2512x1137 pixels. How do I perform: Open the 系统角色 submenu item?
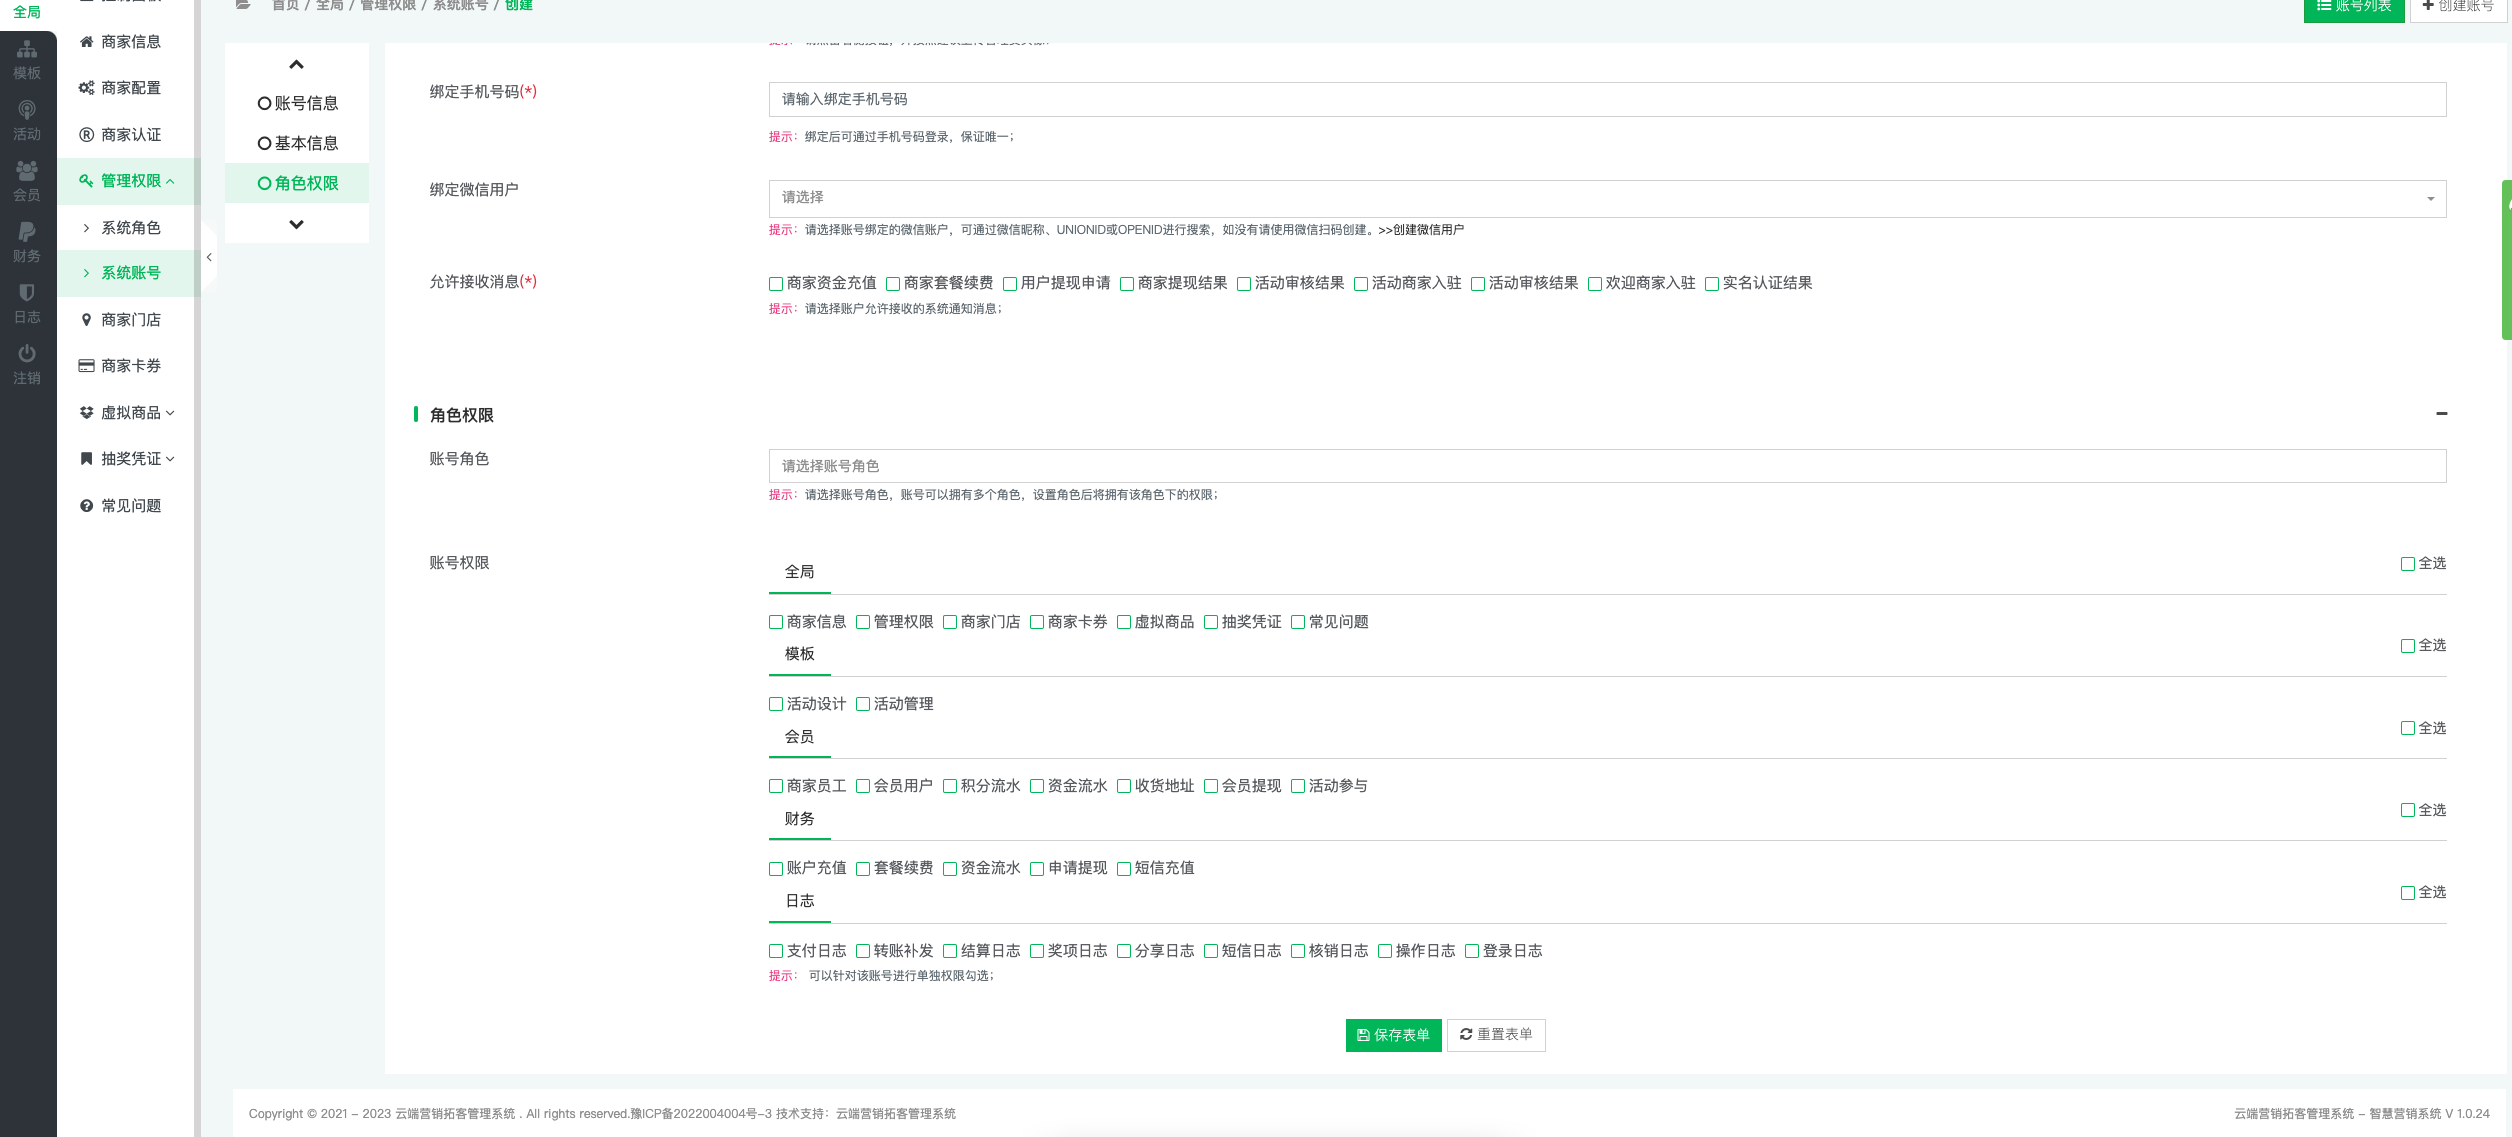coord(128,228)
